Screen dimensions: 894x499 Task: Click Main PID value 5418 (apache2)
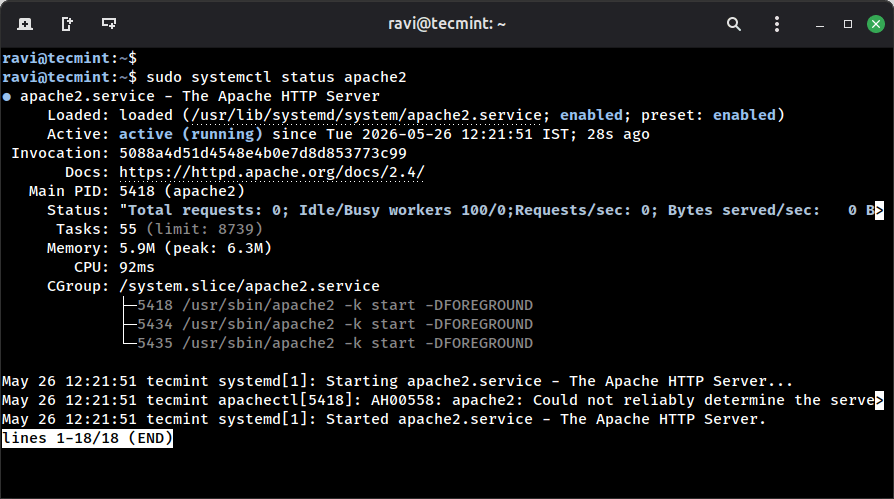pos(181,191)
